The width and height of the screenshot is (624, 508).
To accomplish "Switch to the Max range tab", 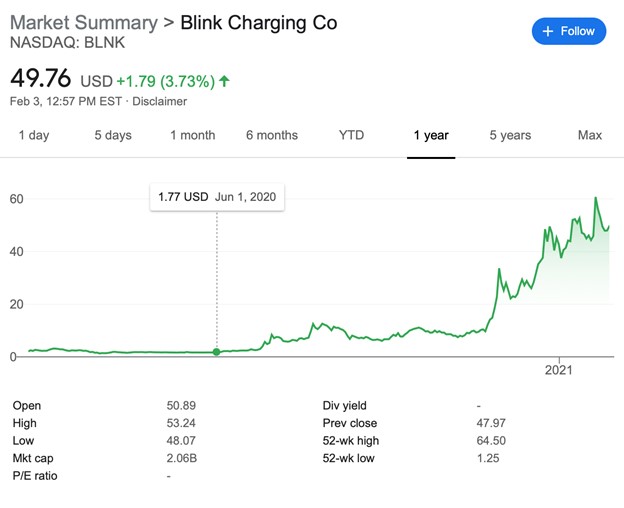I will point(589,135).
